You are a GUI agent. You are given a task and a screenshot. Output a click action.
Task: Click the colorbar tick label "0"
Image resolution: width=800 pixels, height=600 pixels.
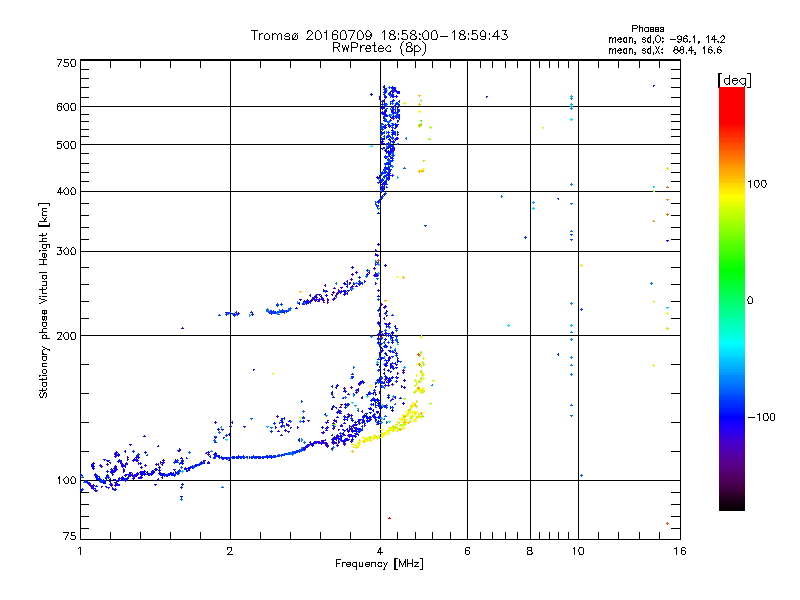coord(750,300)
